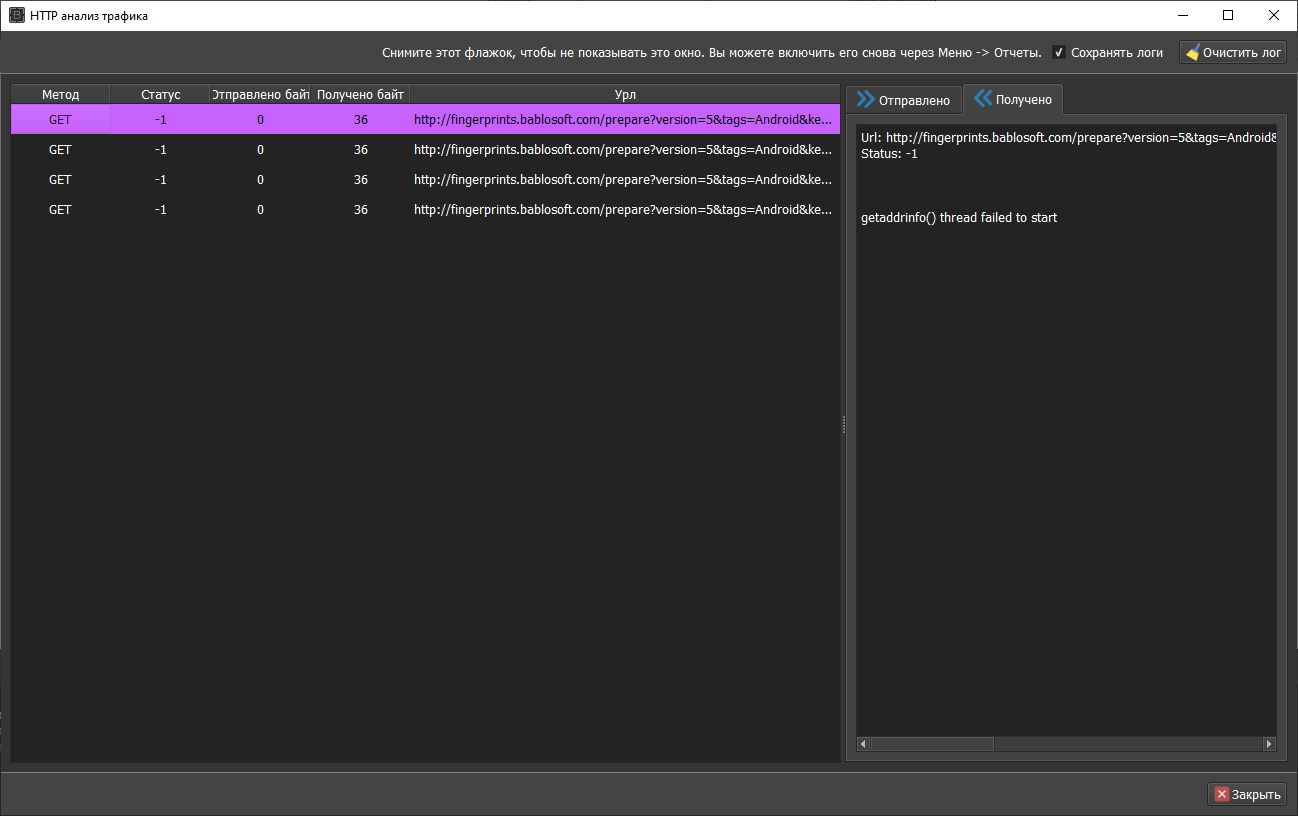Viewport: 1298px width, 816px height.
Task: Click the splitter handle between panels
Action: (844, 425)
